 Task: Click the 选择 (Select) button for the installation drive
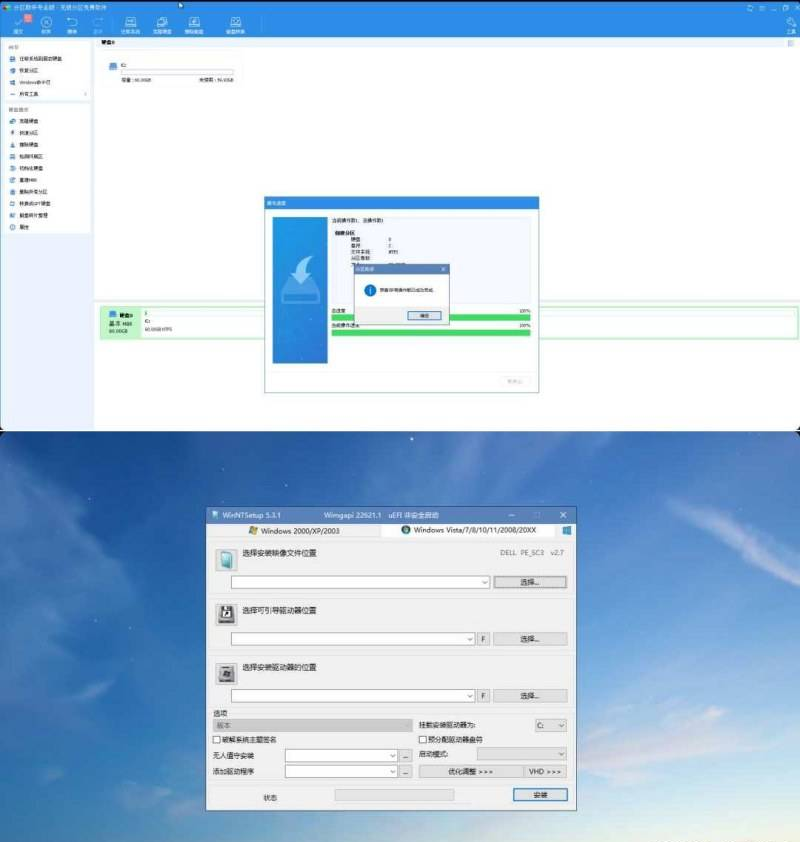pyautogui.click(x=530, y=696)
